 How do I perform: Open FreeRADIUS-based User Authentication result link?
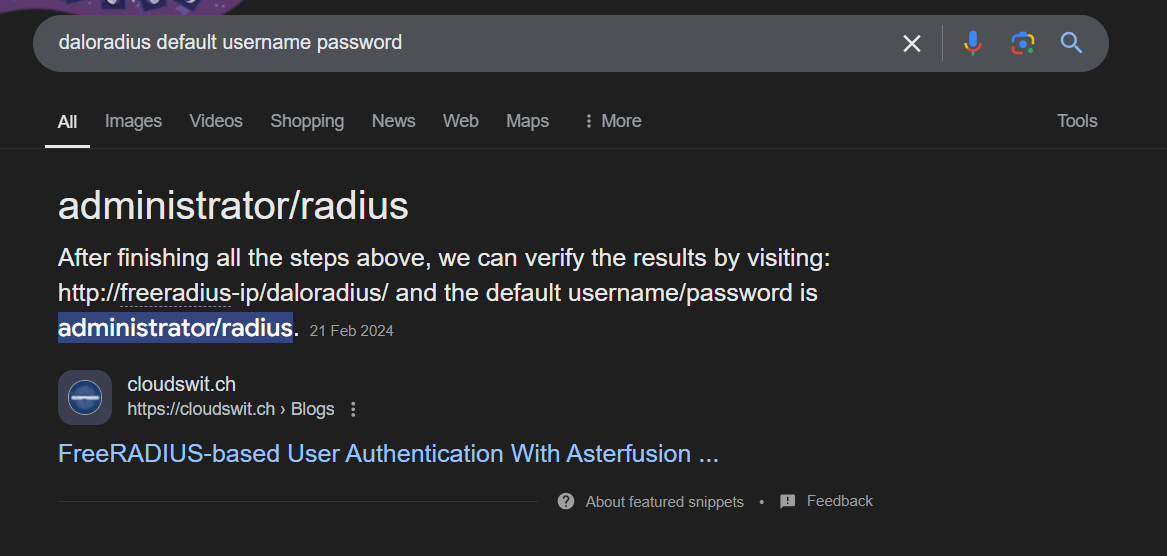(x=389, y=453)
